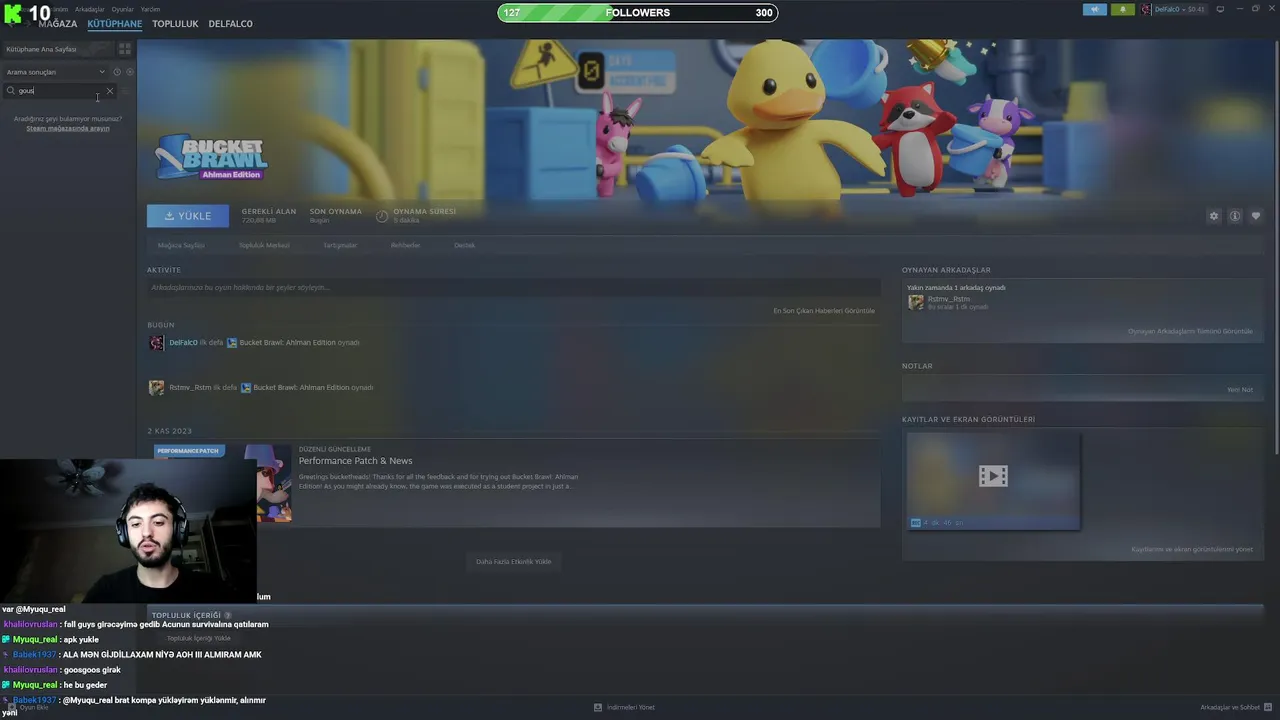Open the TOPLULUK community tab

coord(175,23)
